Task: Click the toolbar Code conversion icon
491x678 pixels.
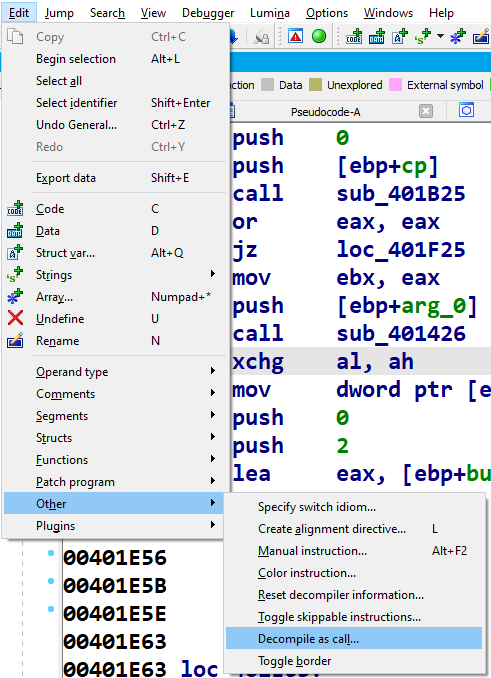Action: tap(354, 37)
